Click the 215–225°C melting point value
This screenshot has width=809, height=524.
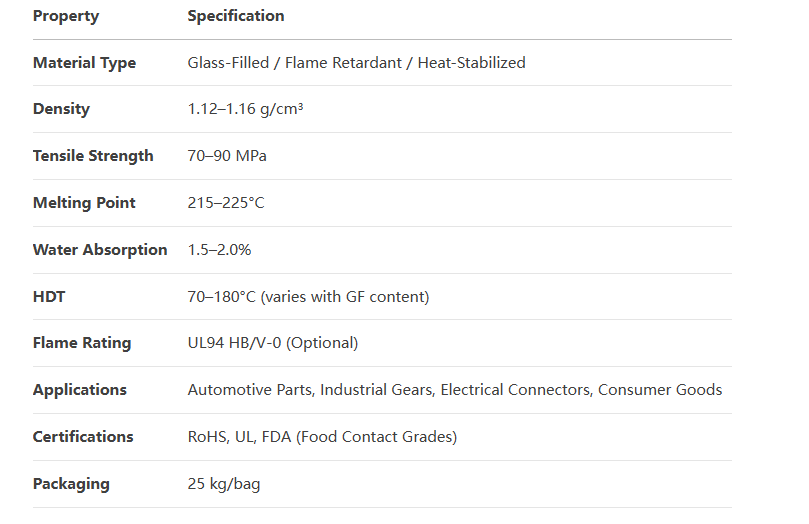226,203
